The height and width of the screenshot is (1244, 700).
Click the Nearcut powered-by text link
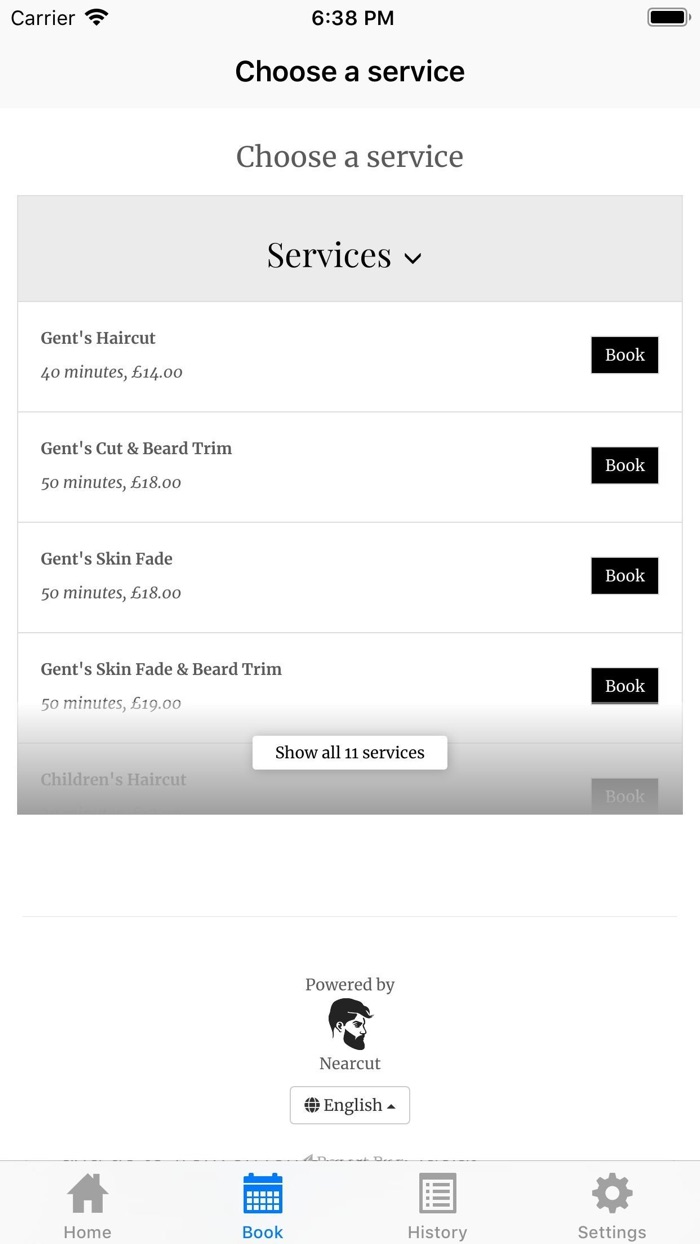tap(350, 1063)
